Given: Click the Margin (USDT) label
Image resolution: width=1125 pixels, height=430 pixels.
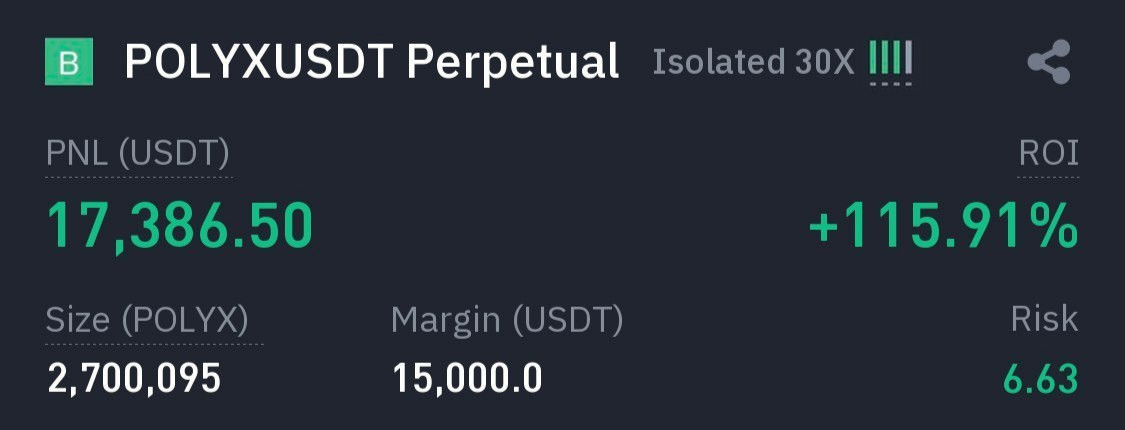Looking at the screenshot, I should (x=506, y=320).
